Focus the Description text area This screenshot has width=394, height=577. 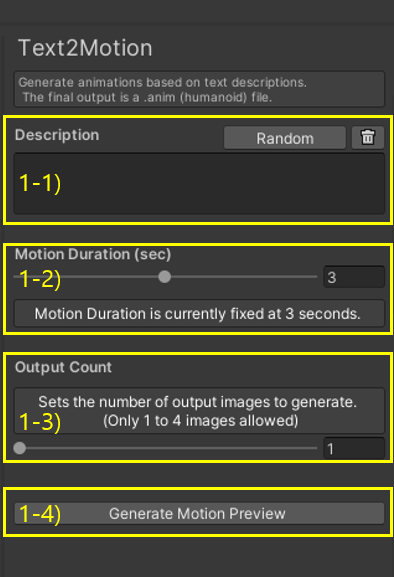coord(199,183)
